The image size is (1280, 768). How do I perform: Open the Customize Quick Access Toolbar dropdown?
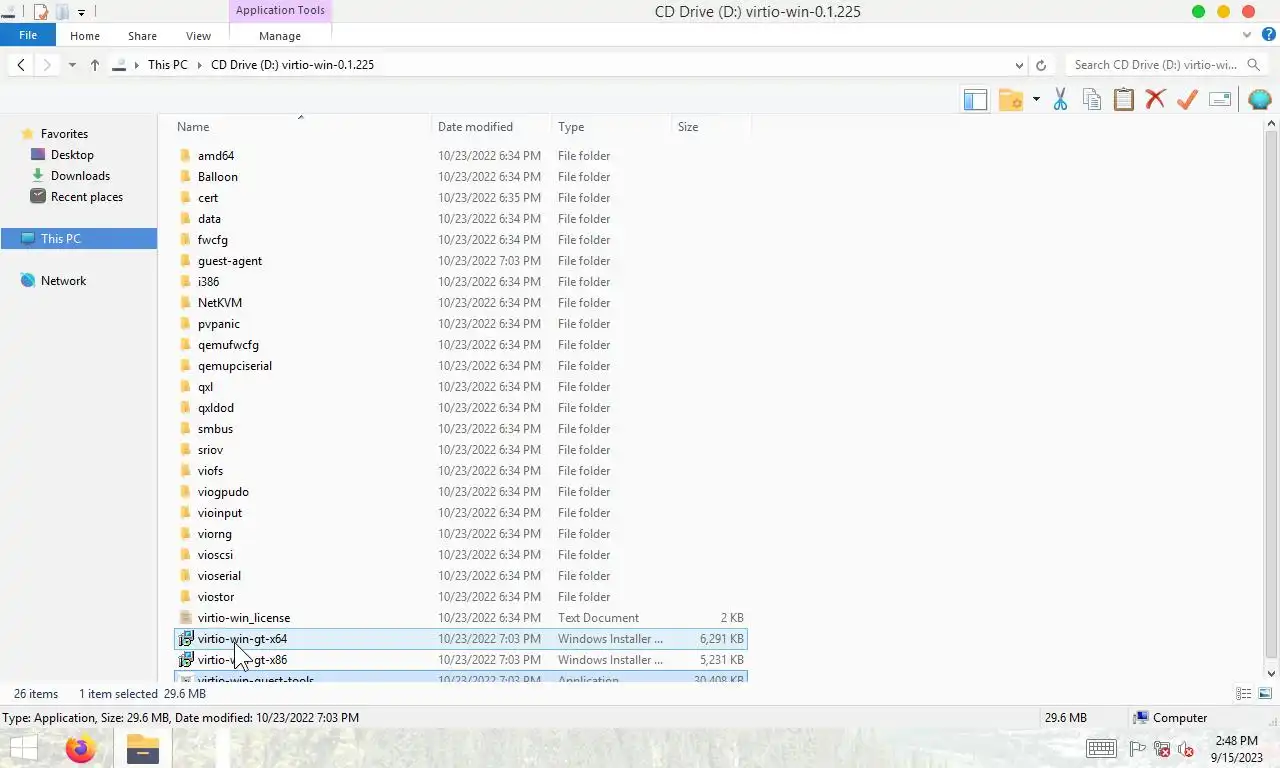click(x=81, y=13)
